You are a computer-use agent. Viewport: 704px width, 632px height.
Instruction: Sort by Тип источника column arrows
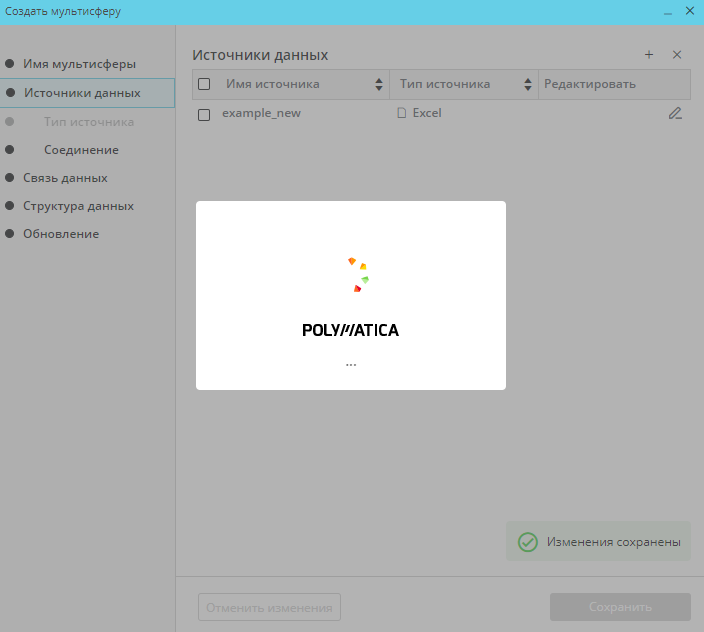click(528, 84)
